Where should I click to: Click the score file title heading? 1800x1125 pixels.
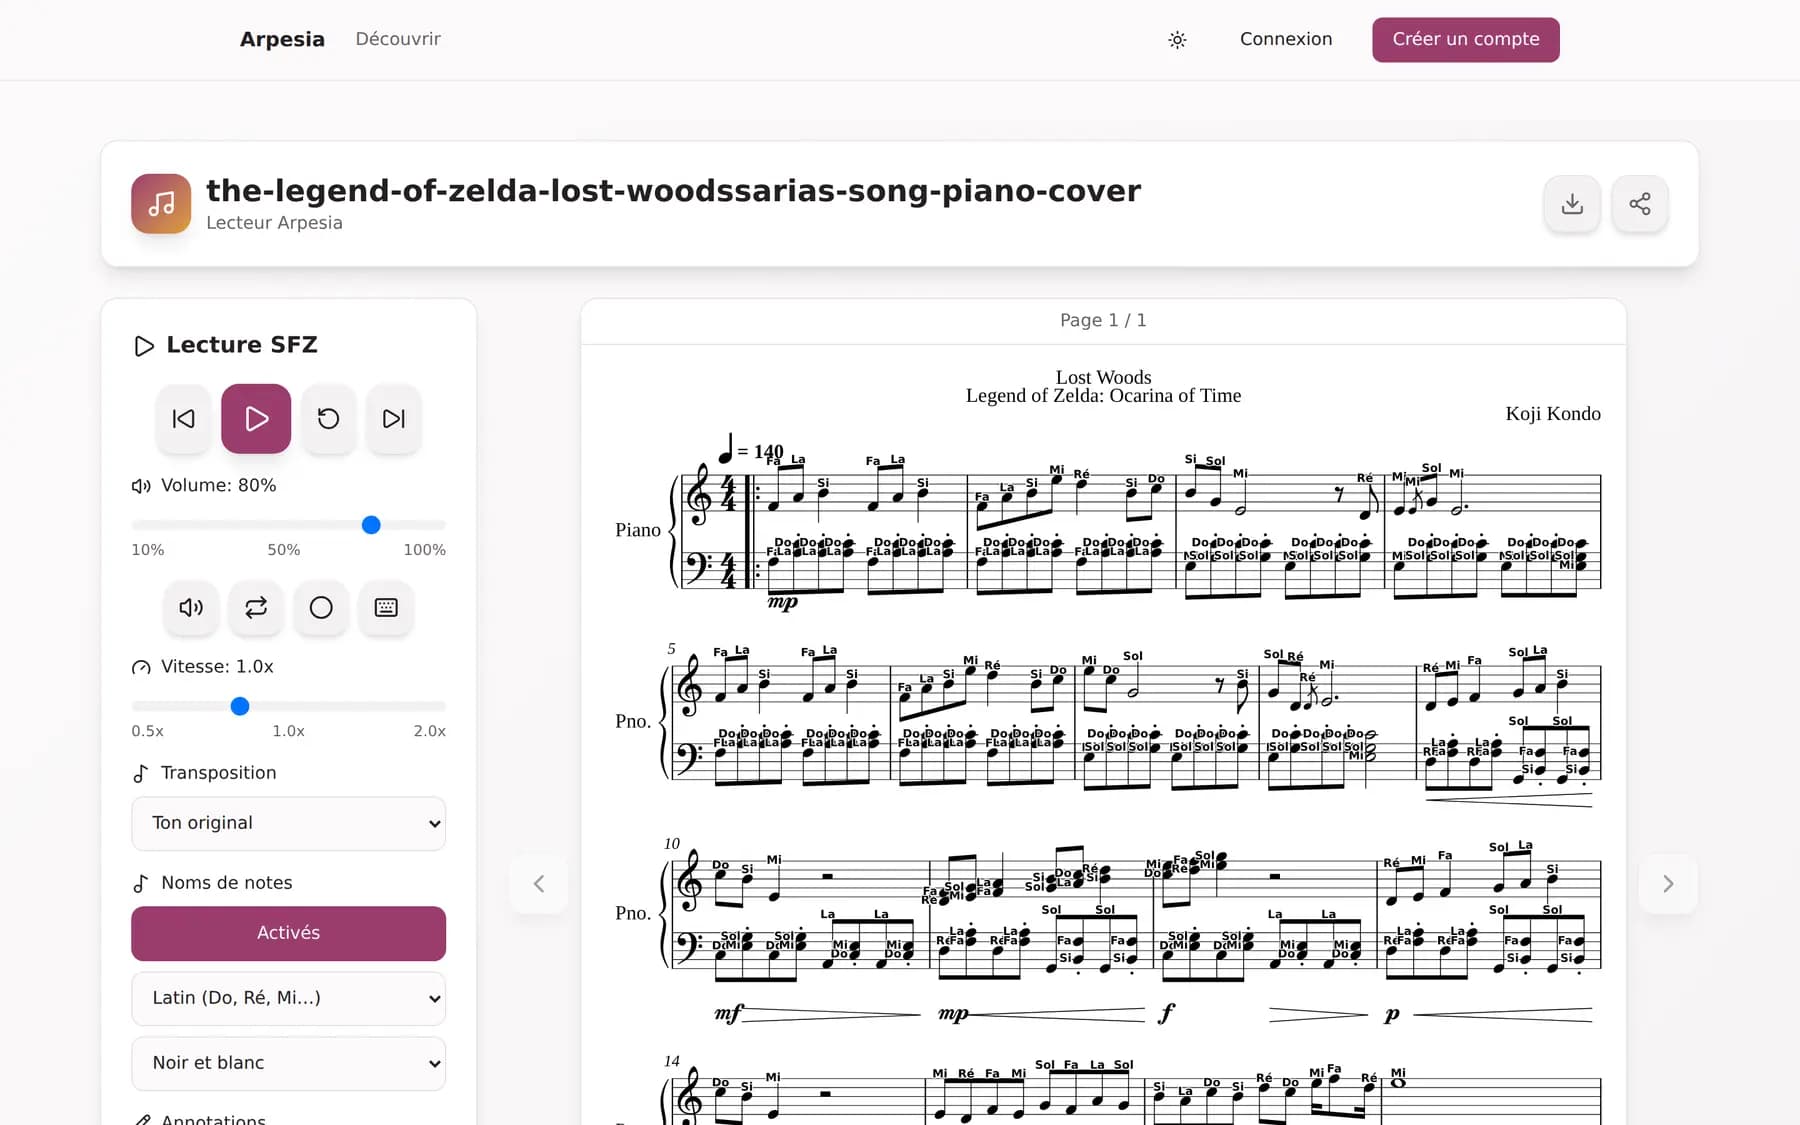(673, 190)
